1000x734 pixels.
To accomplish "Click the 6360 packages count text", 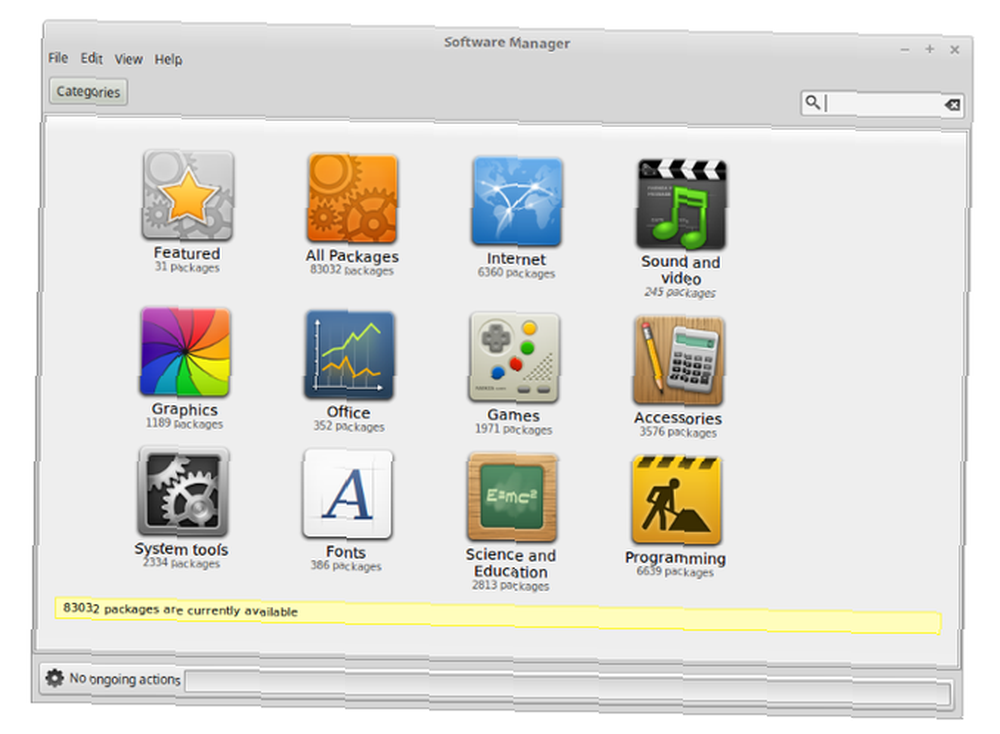I will click(517, 273).
